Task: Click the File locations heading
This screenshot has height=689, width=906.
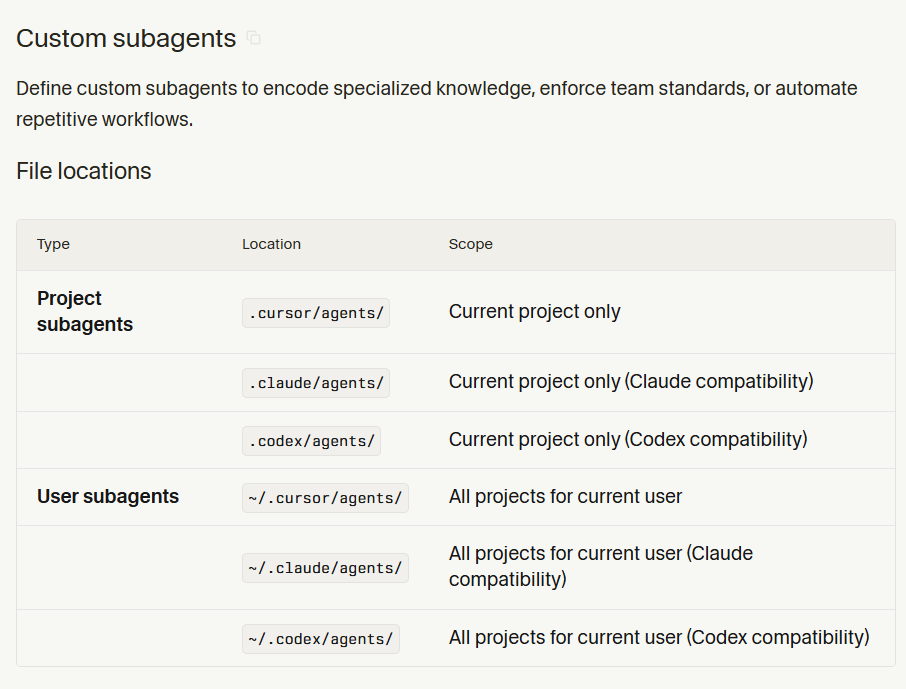Action: (84, 171)
